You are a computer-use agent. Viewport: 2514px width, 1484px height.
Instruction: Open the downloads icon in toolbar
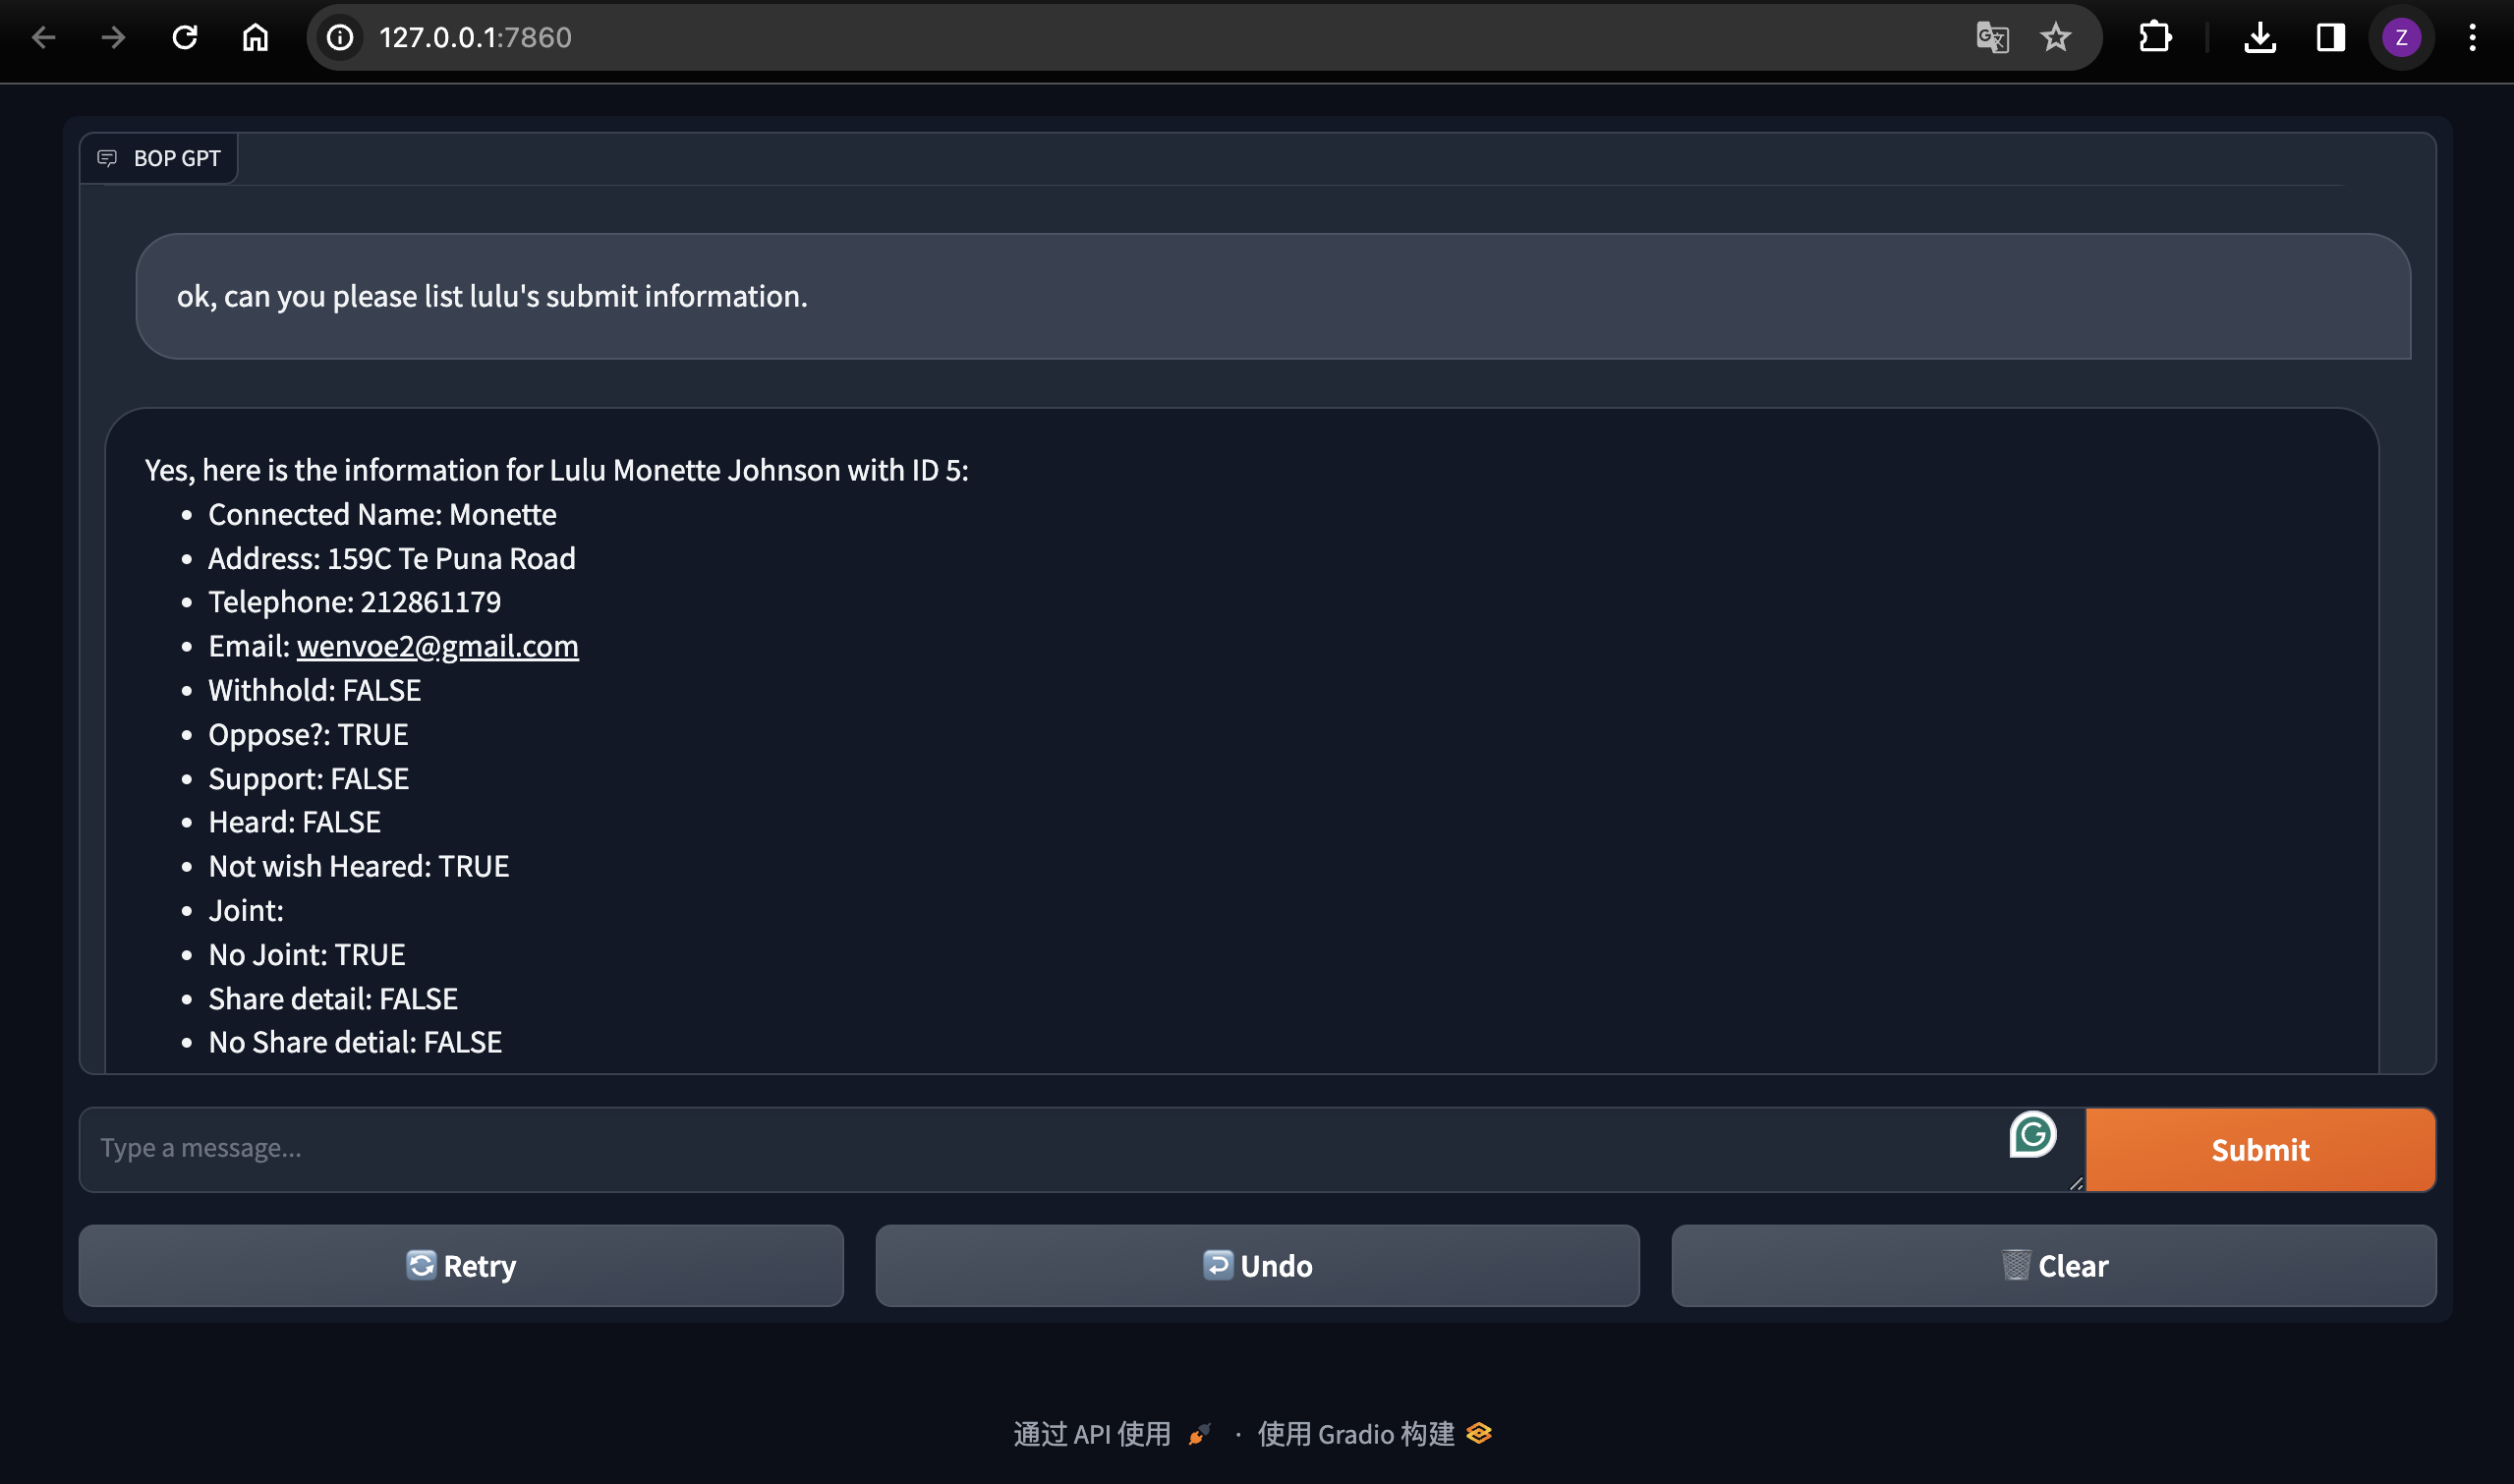(2259, 38)
